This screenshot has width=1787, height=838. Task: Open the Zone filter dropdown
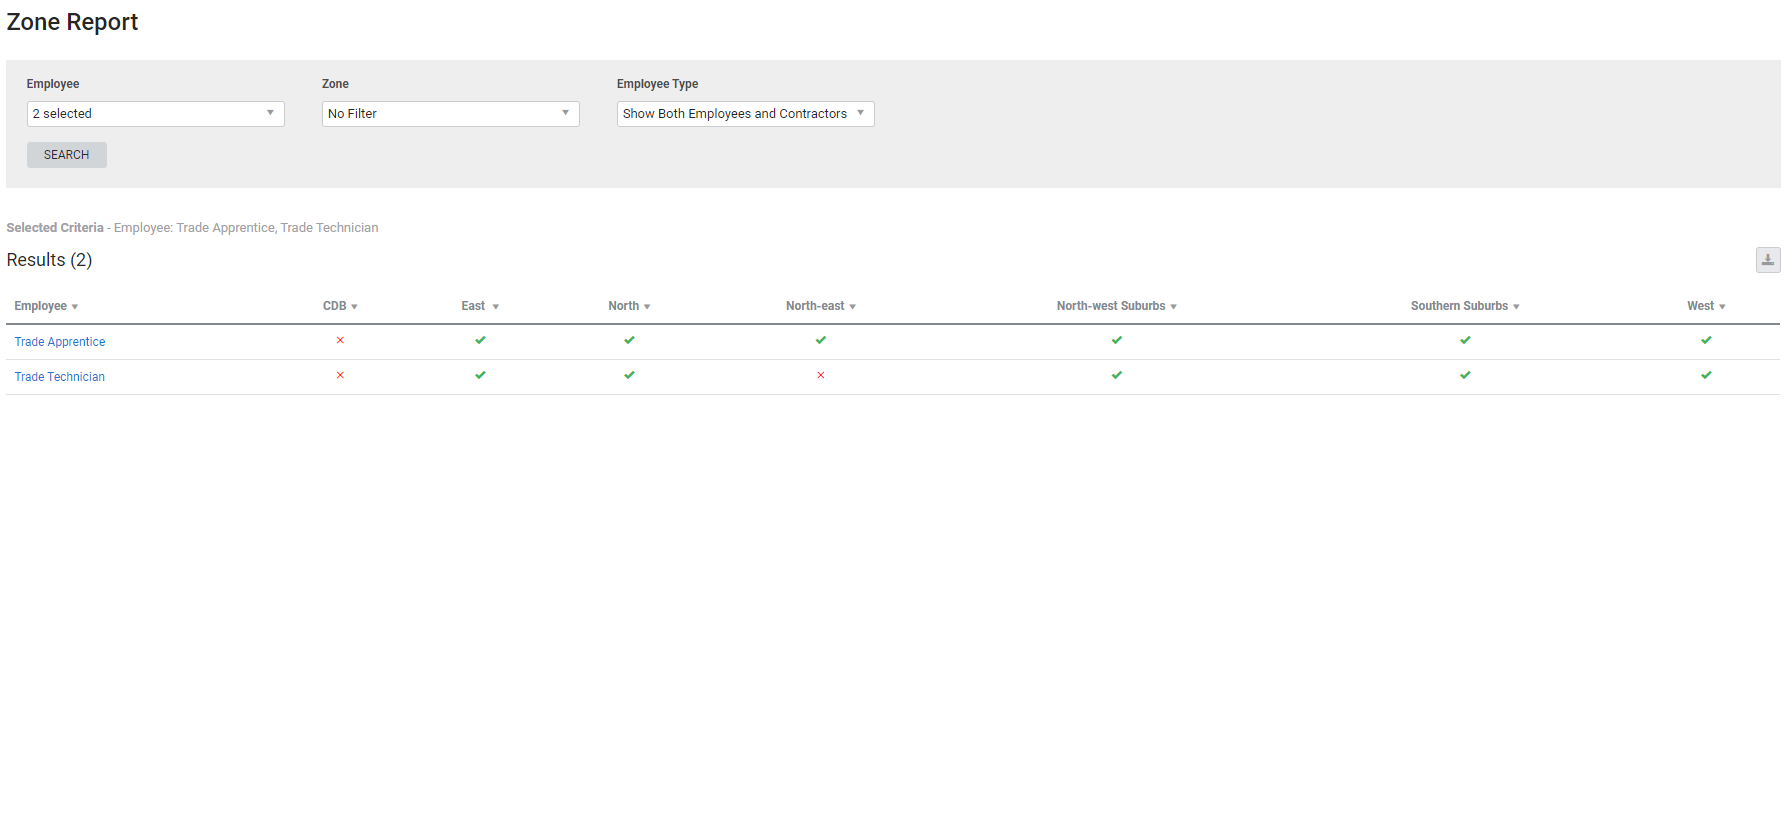450,114
